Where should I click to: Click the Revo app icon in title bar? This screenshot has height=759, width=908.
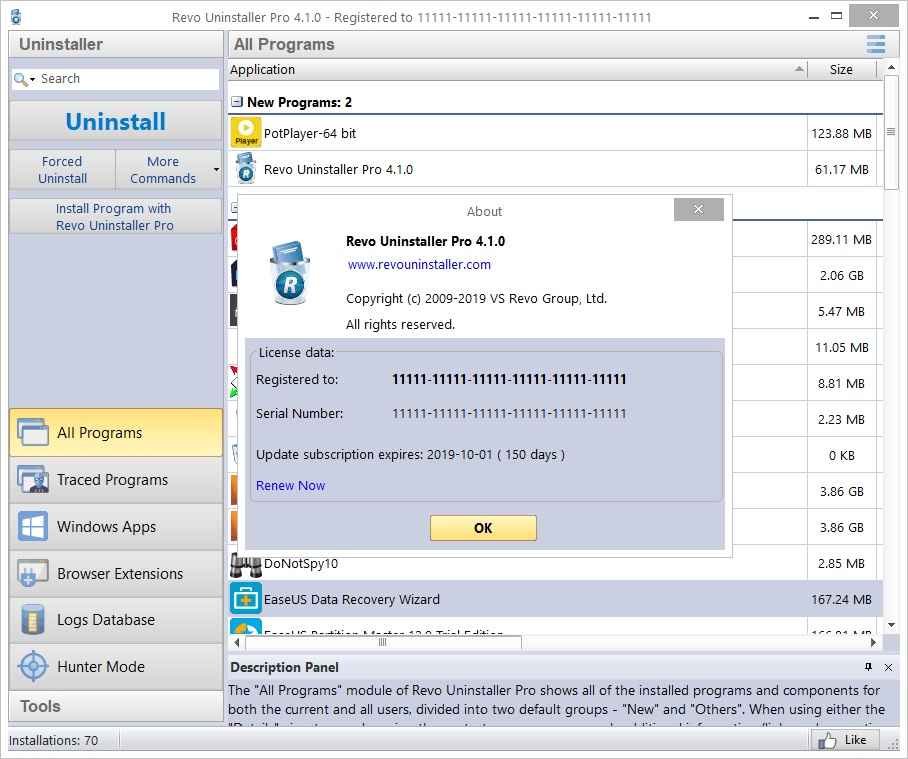tap(16, 17)
